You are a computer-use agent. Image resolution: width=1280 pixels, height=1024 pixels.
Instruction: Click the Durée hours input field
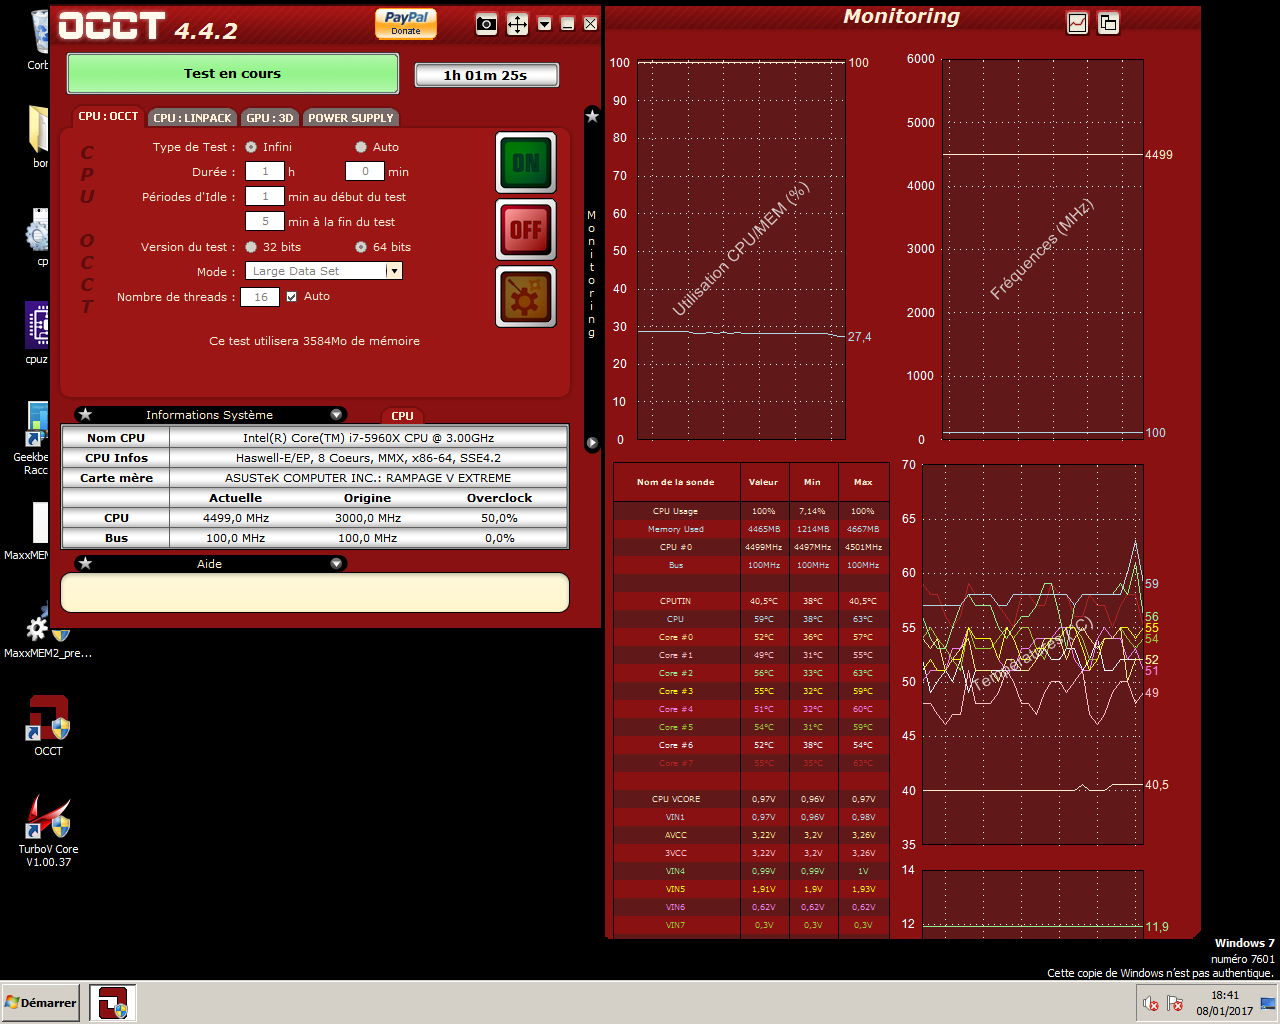pyautogui.click(x=265, y=172)
